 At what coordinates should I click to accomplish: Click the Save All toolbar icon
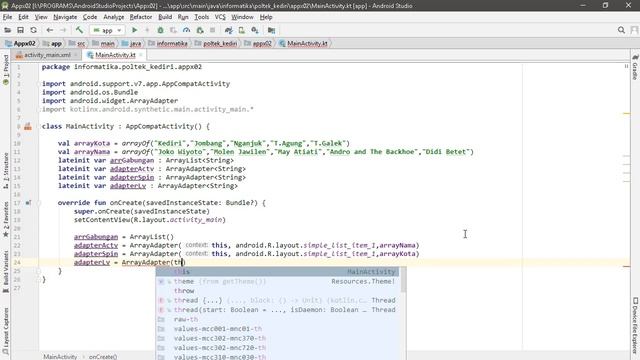[20, 30]
